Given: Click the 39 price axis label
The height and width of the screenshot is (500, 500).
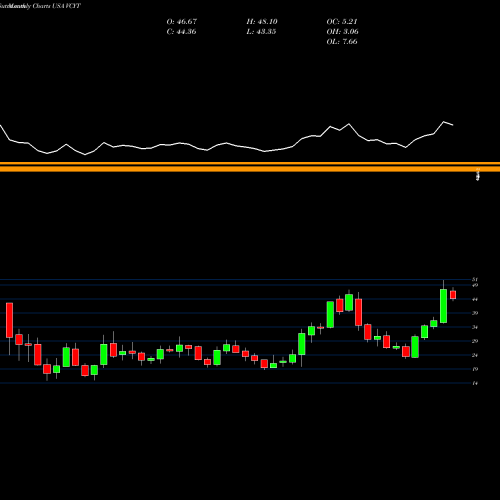Looking at the screenshot, I should (475, 313).
